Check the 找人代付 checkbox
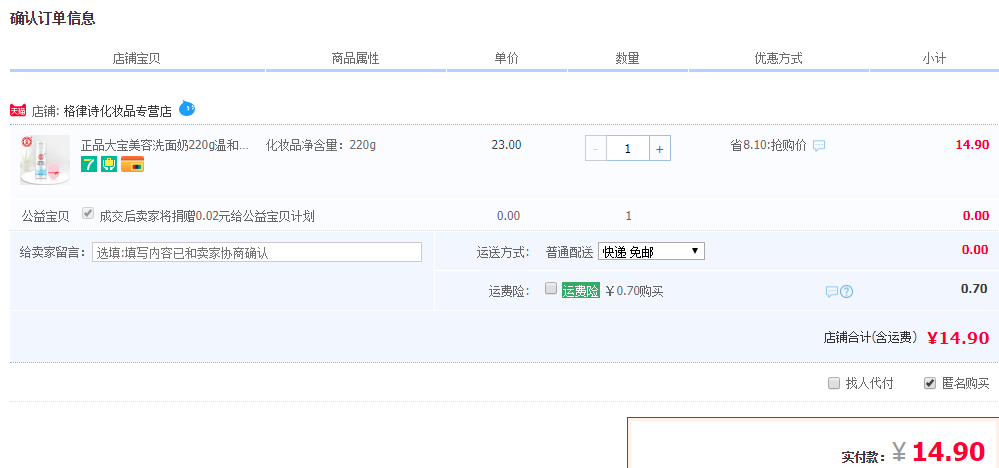This screenshot has height=468, width=999. [834, 383]
